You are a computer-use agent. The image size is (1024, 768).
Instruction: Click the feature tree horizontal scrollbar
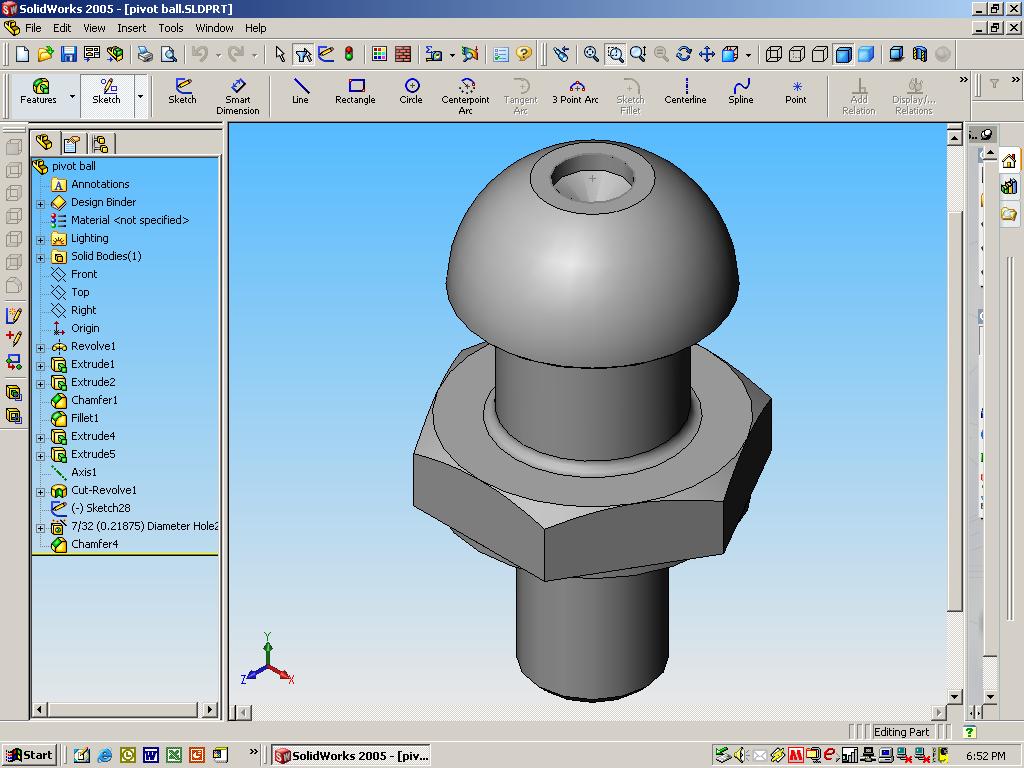click(124, 709)
